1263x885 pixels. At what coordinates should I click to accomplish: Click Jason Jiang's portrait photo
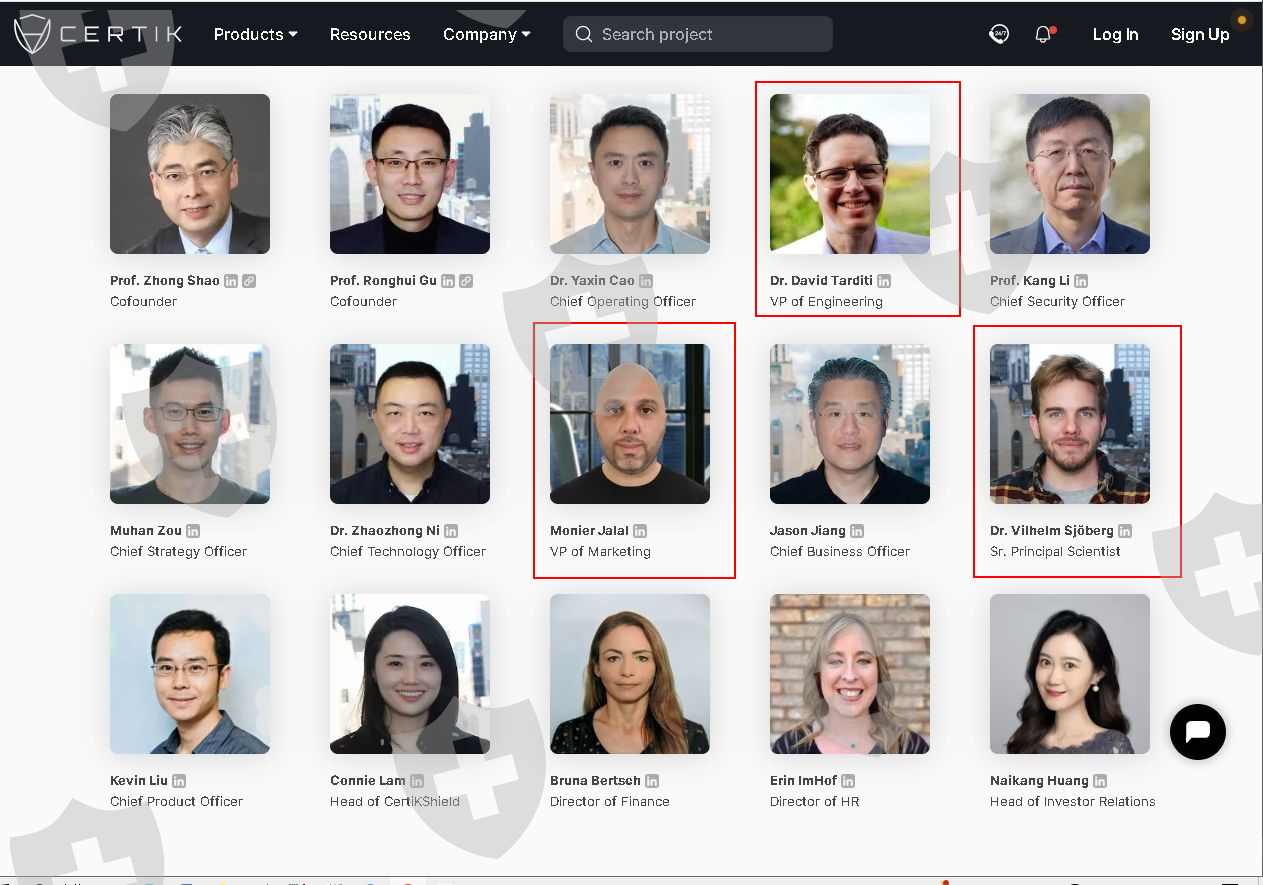[x=850, y=424]
